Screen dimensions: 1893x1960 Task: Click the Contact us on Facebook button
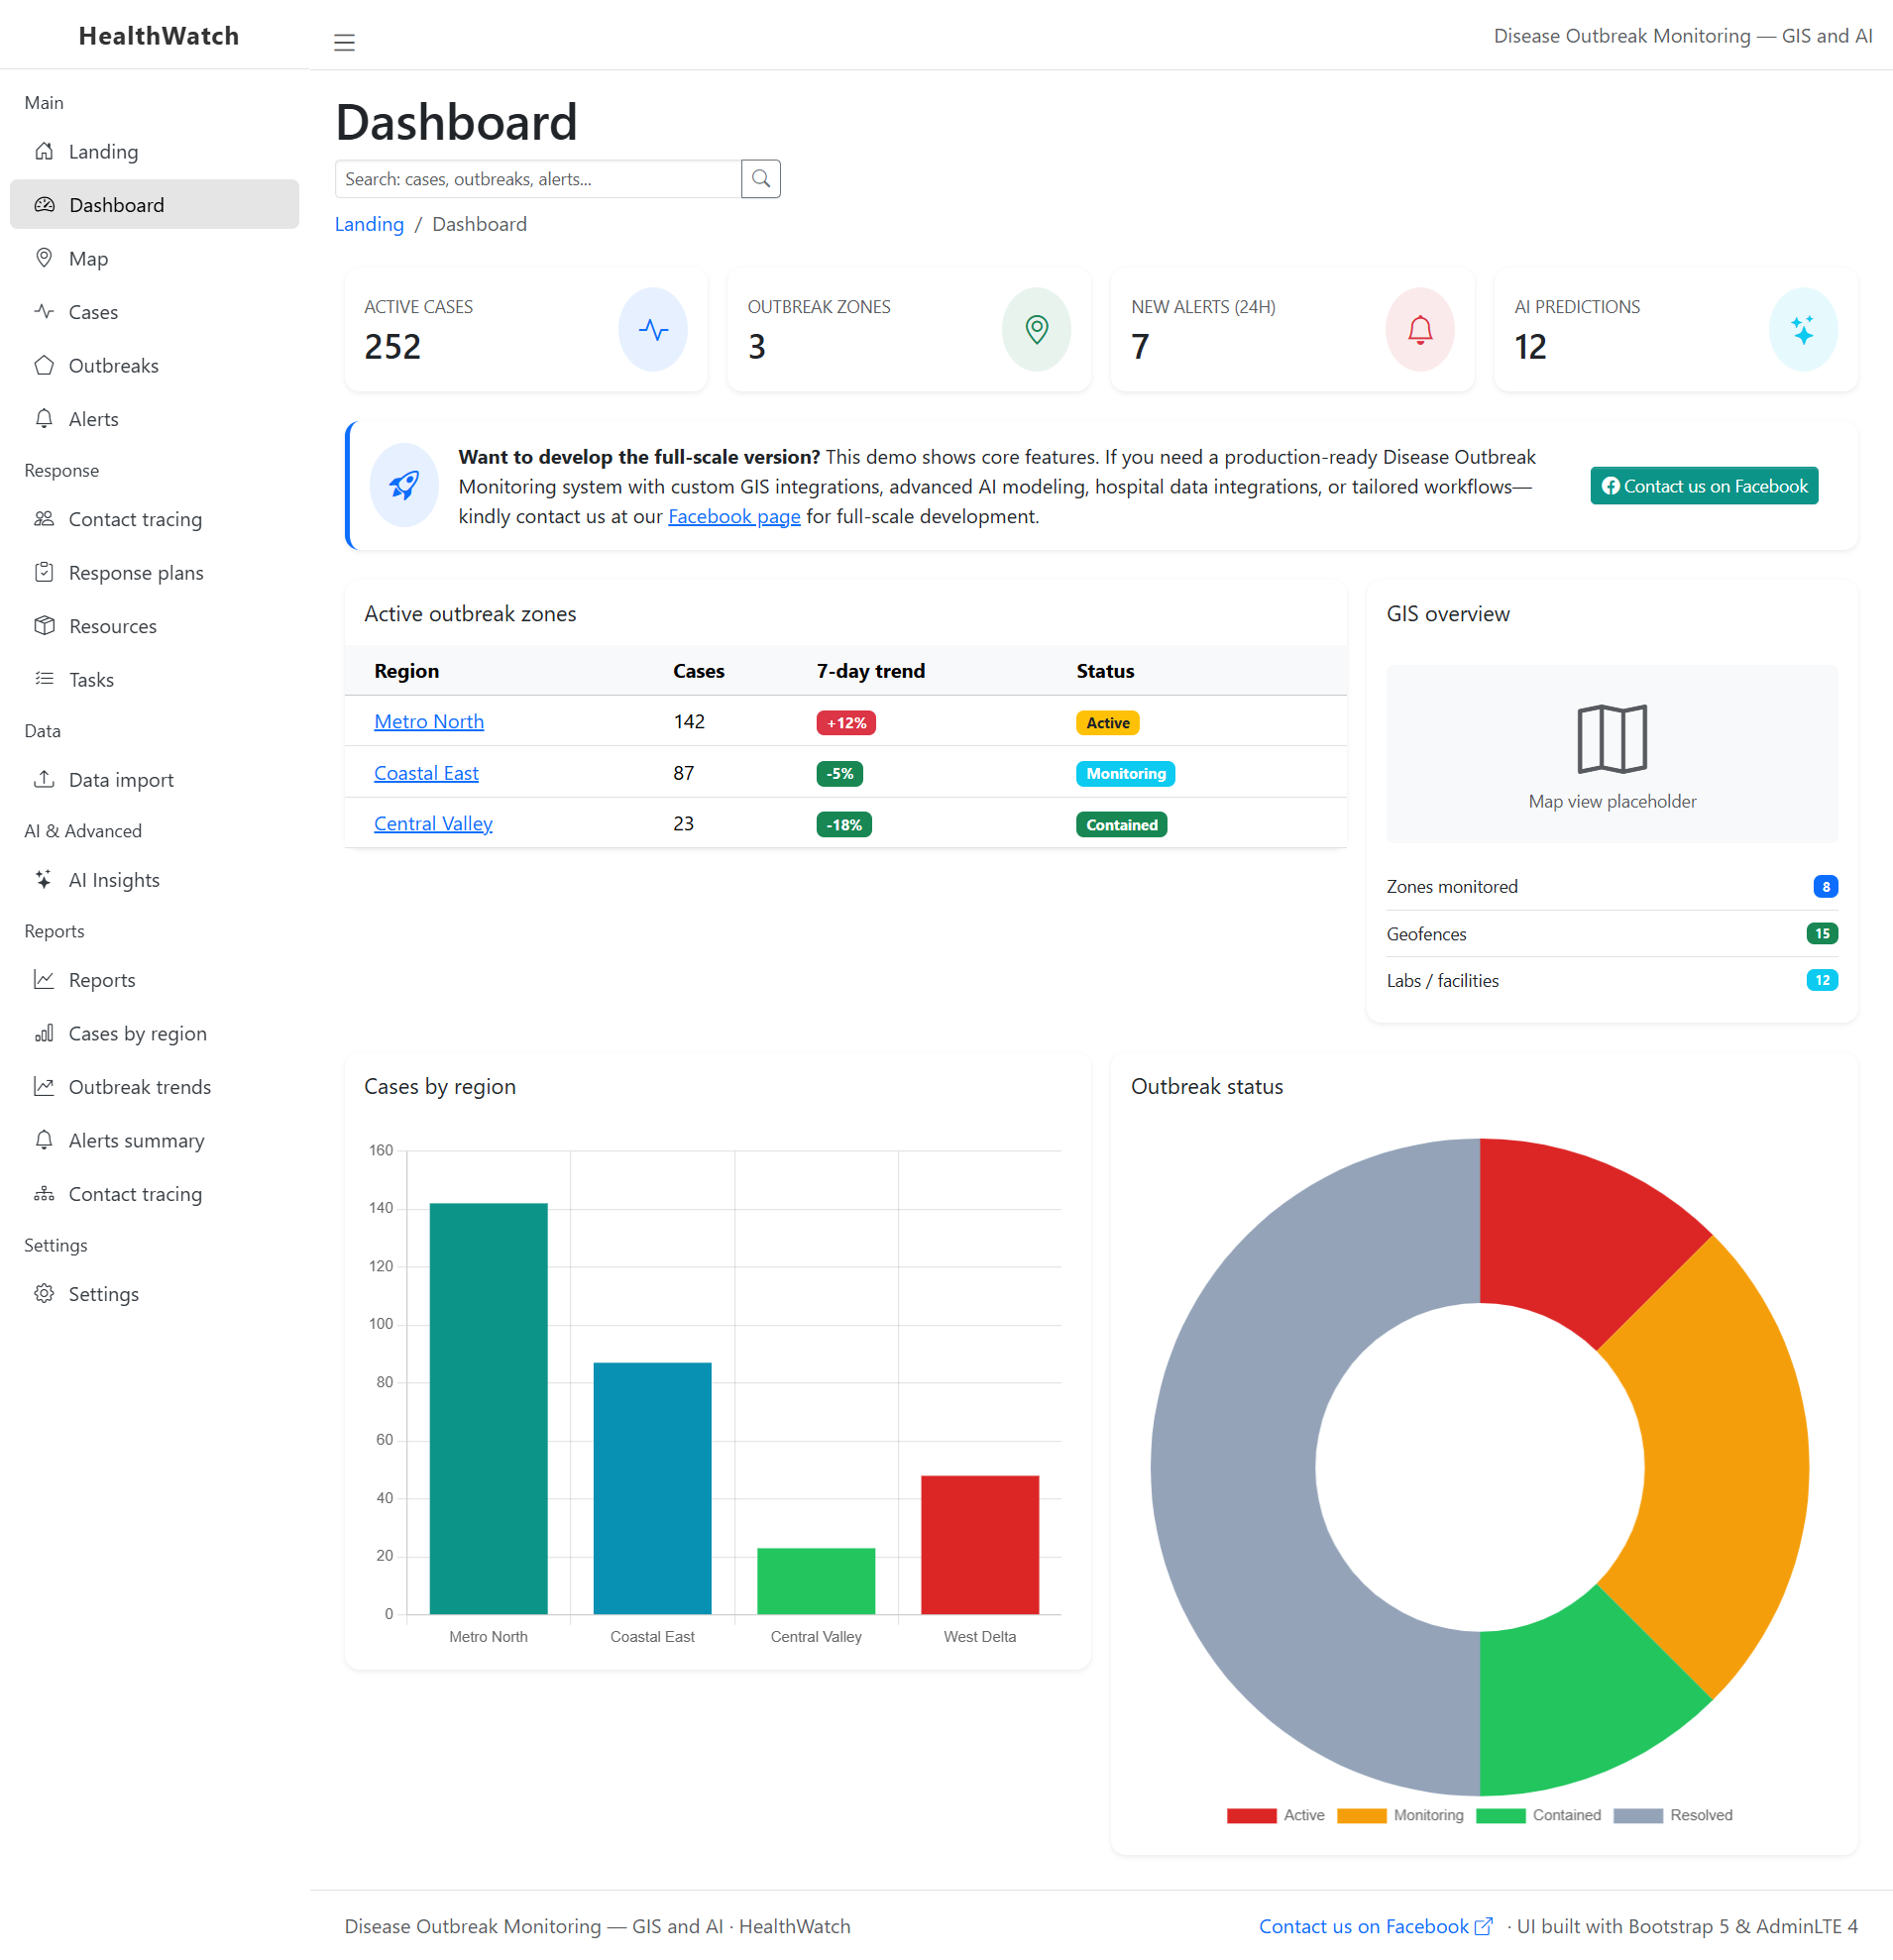pyautogui.click(x=1703, y=485)
